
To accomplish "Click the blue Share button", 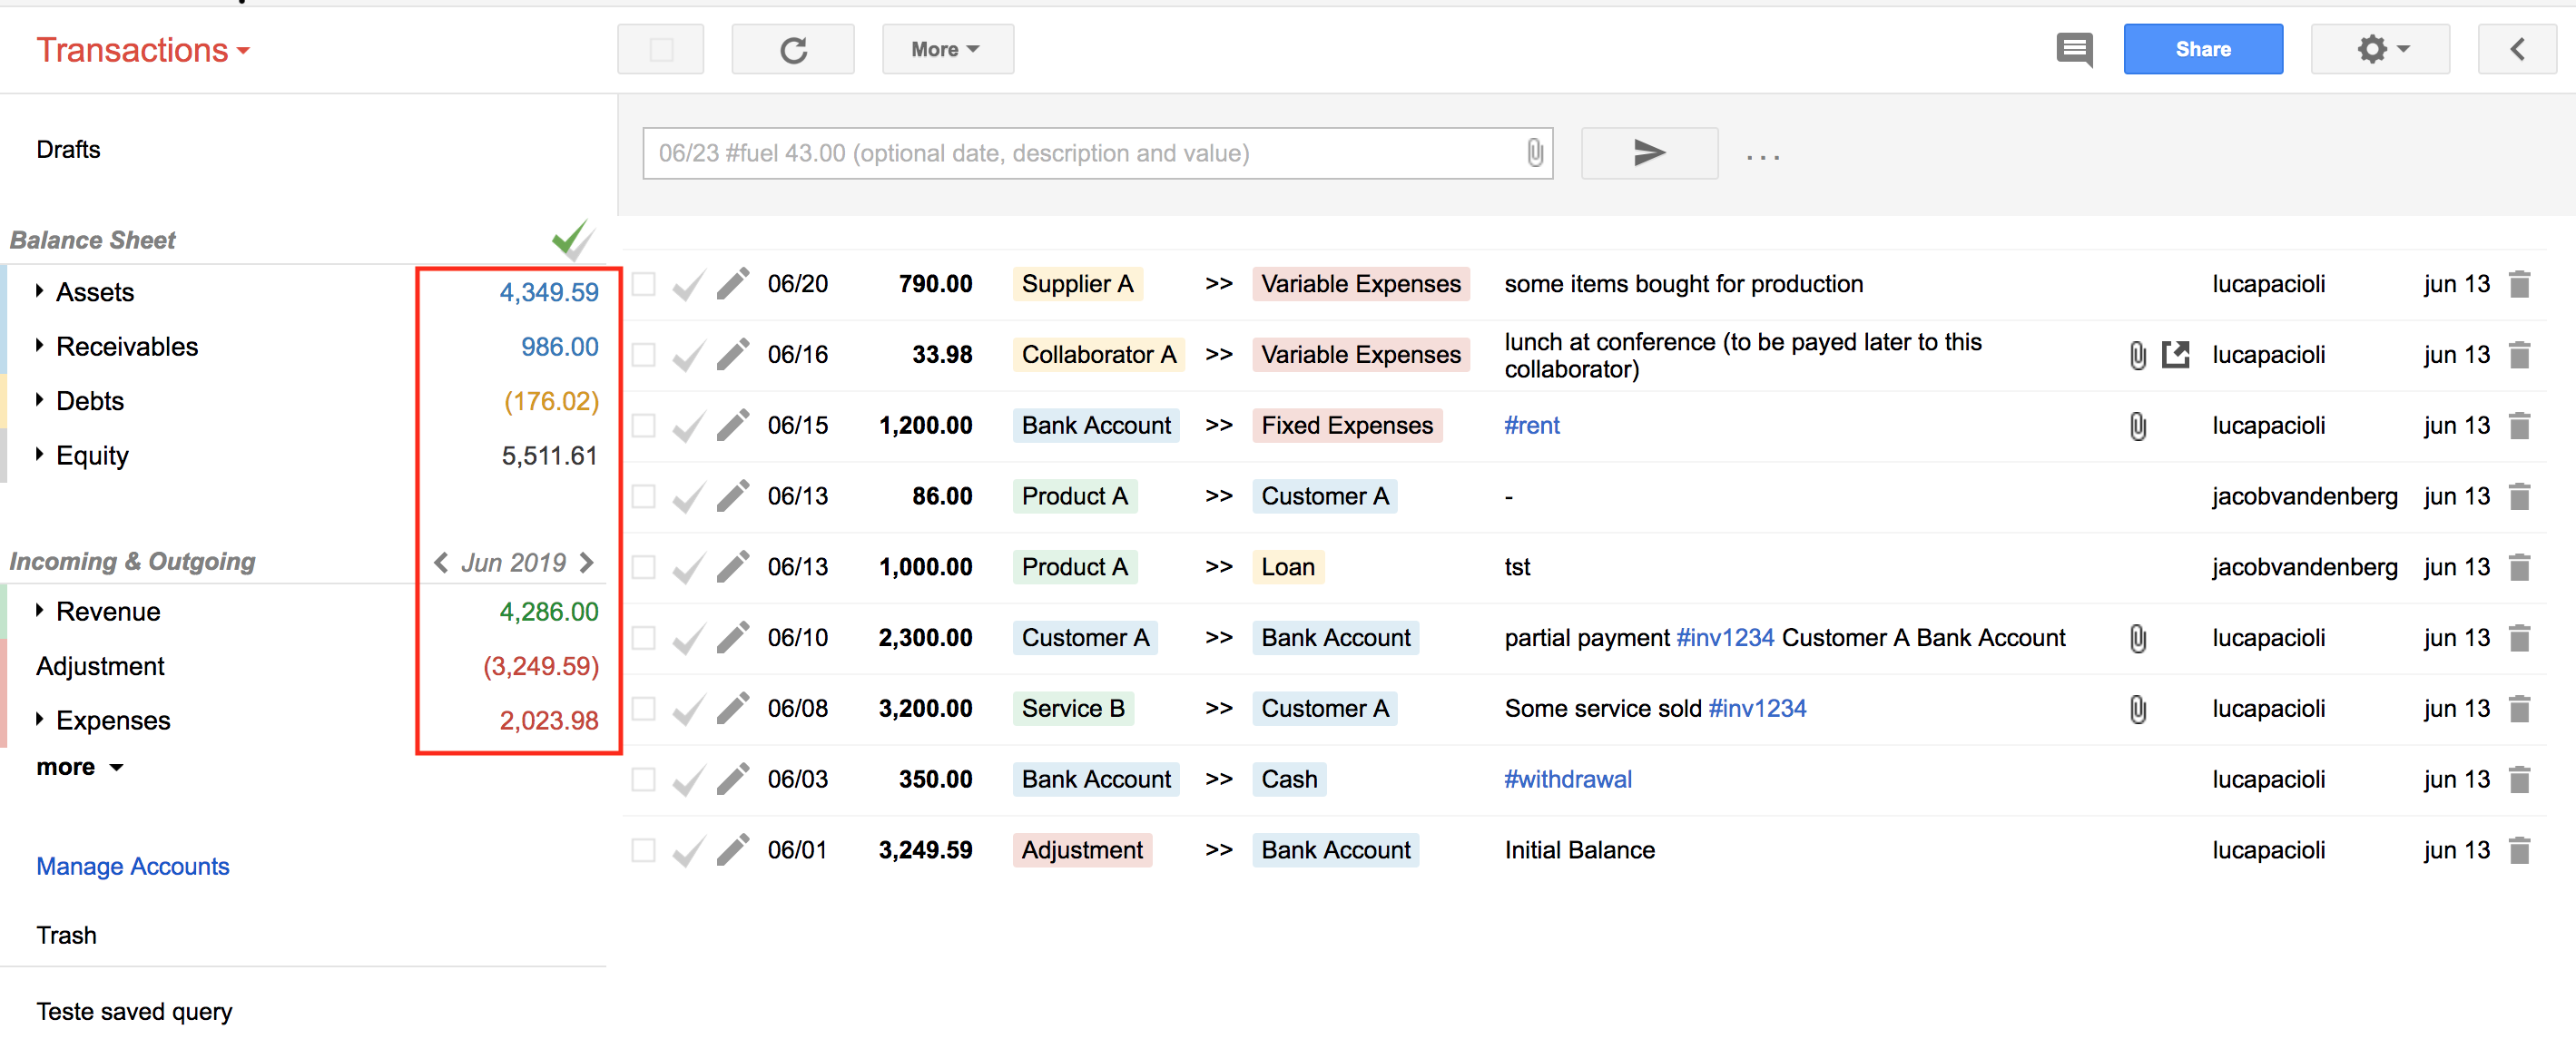I will click(2202, 49).
